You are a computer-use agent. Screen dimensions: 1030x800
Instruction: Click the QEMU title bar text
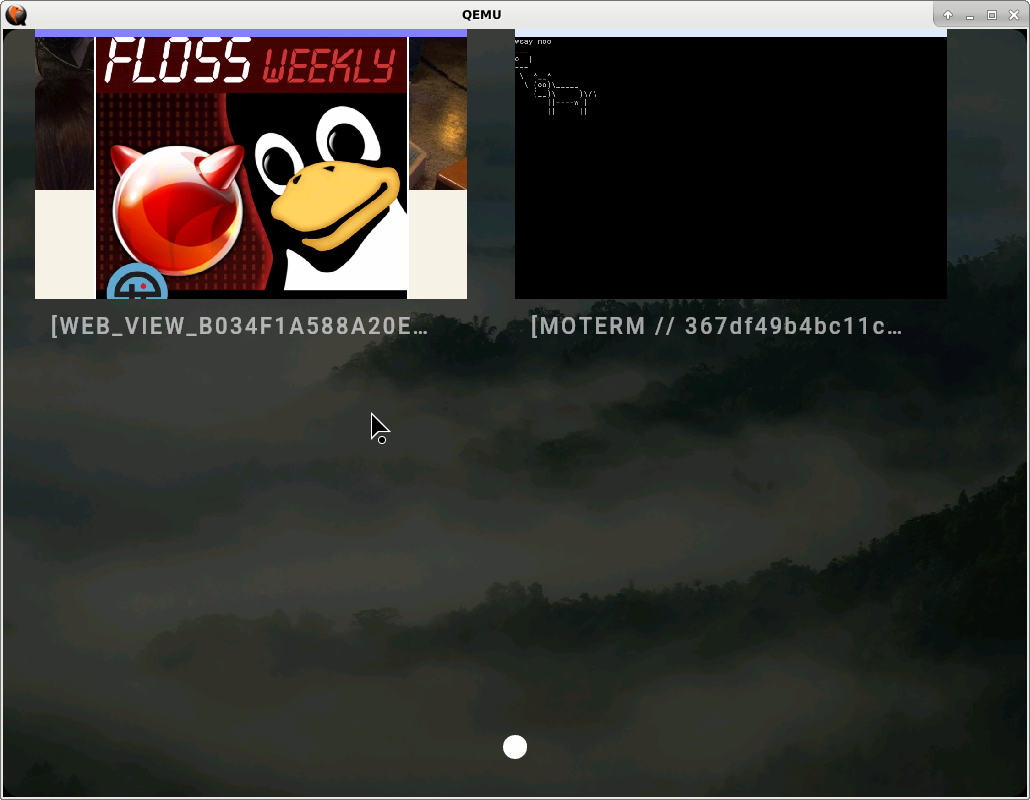(481, 15)
